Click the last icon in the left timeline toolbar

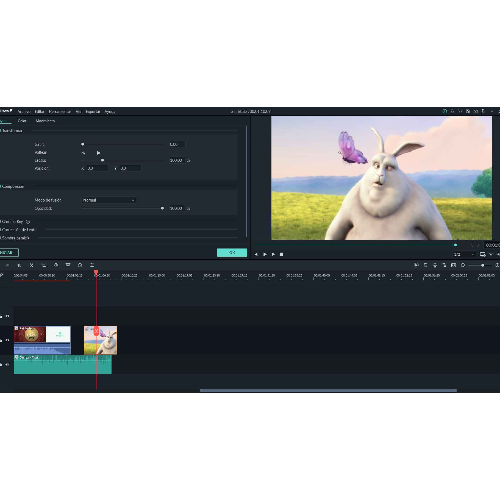click(x=92, y=265)
